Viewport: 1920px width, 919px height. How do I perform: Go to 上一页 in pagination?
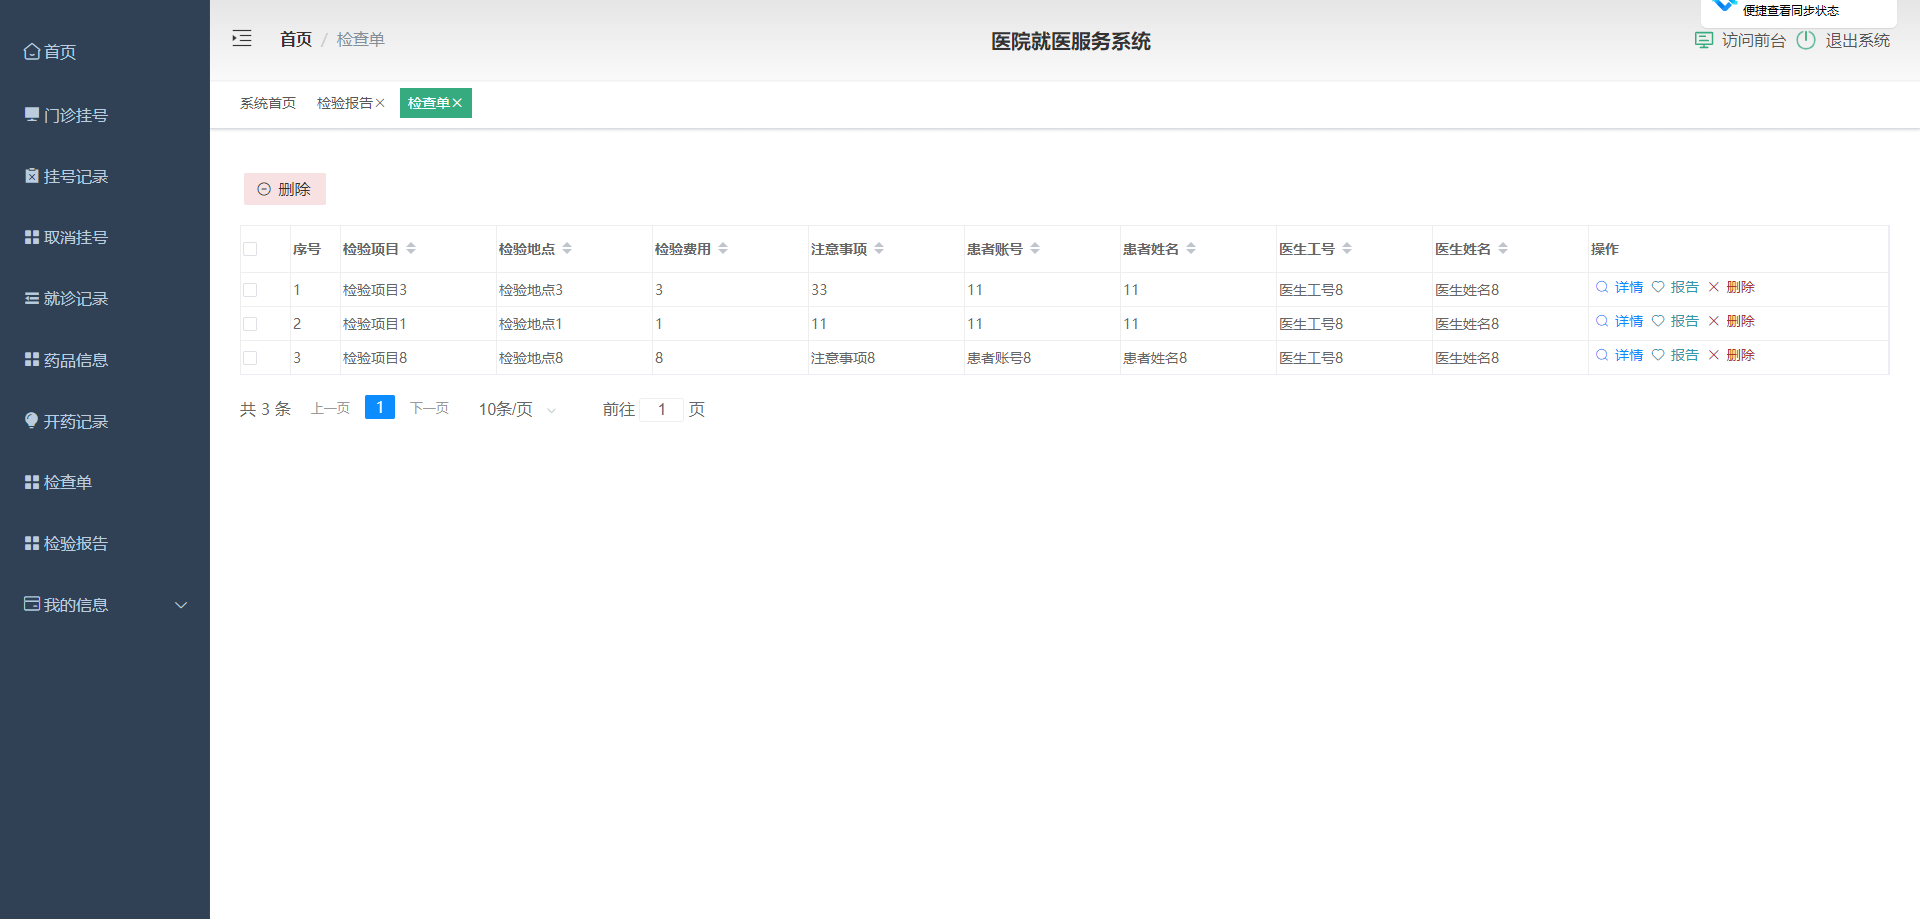click(331, 408)
